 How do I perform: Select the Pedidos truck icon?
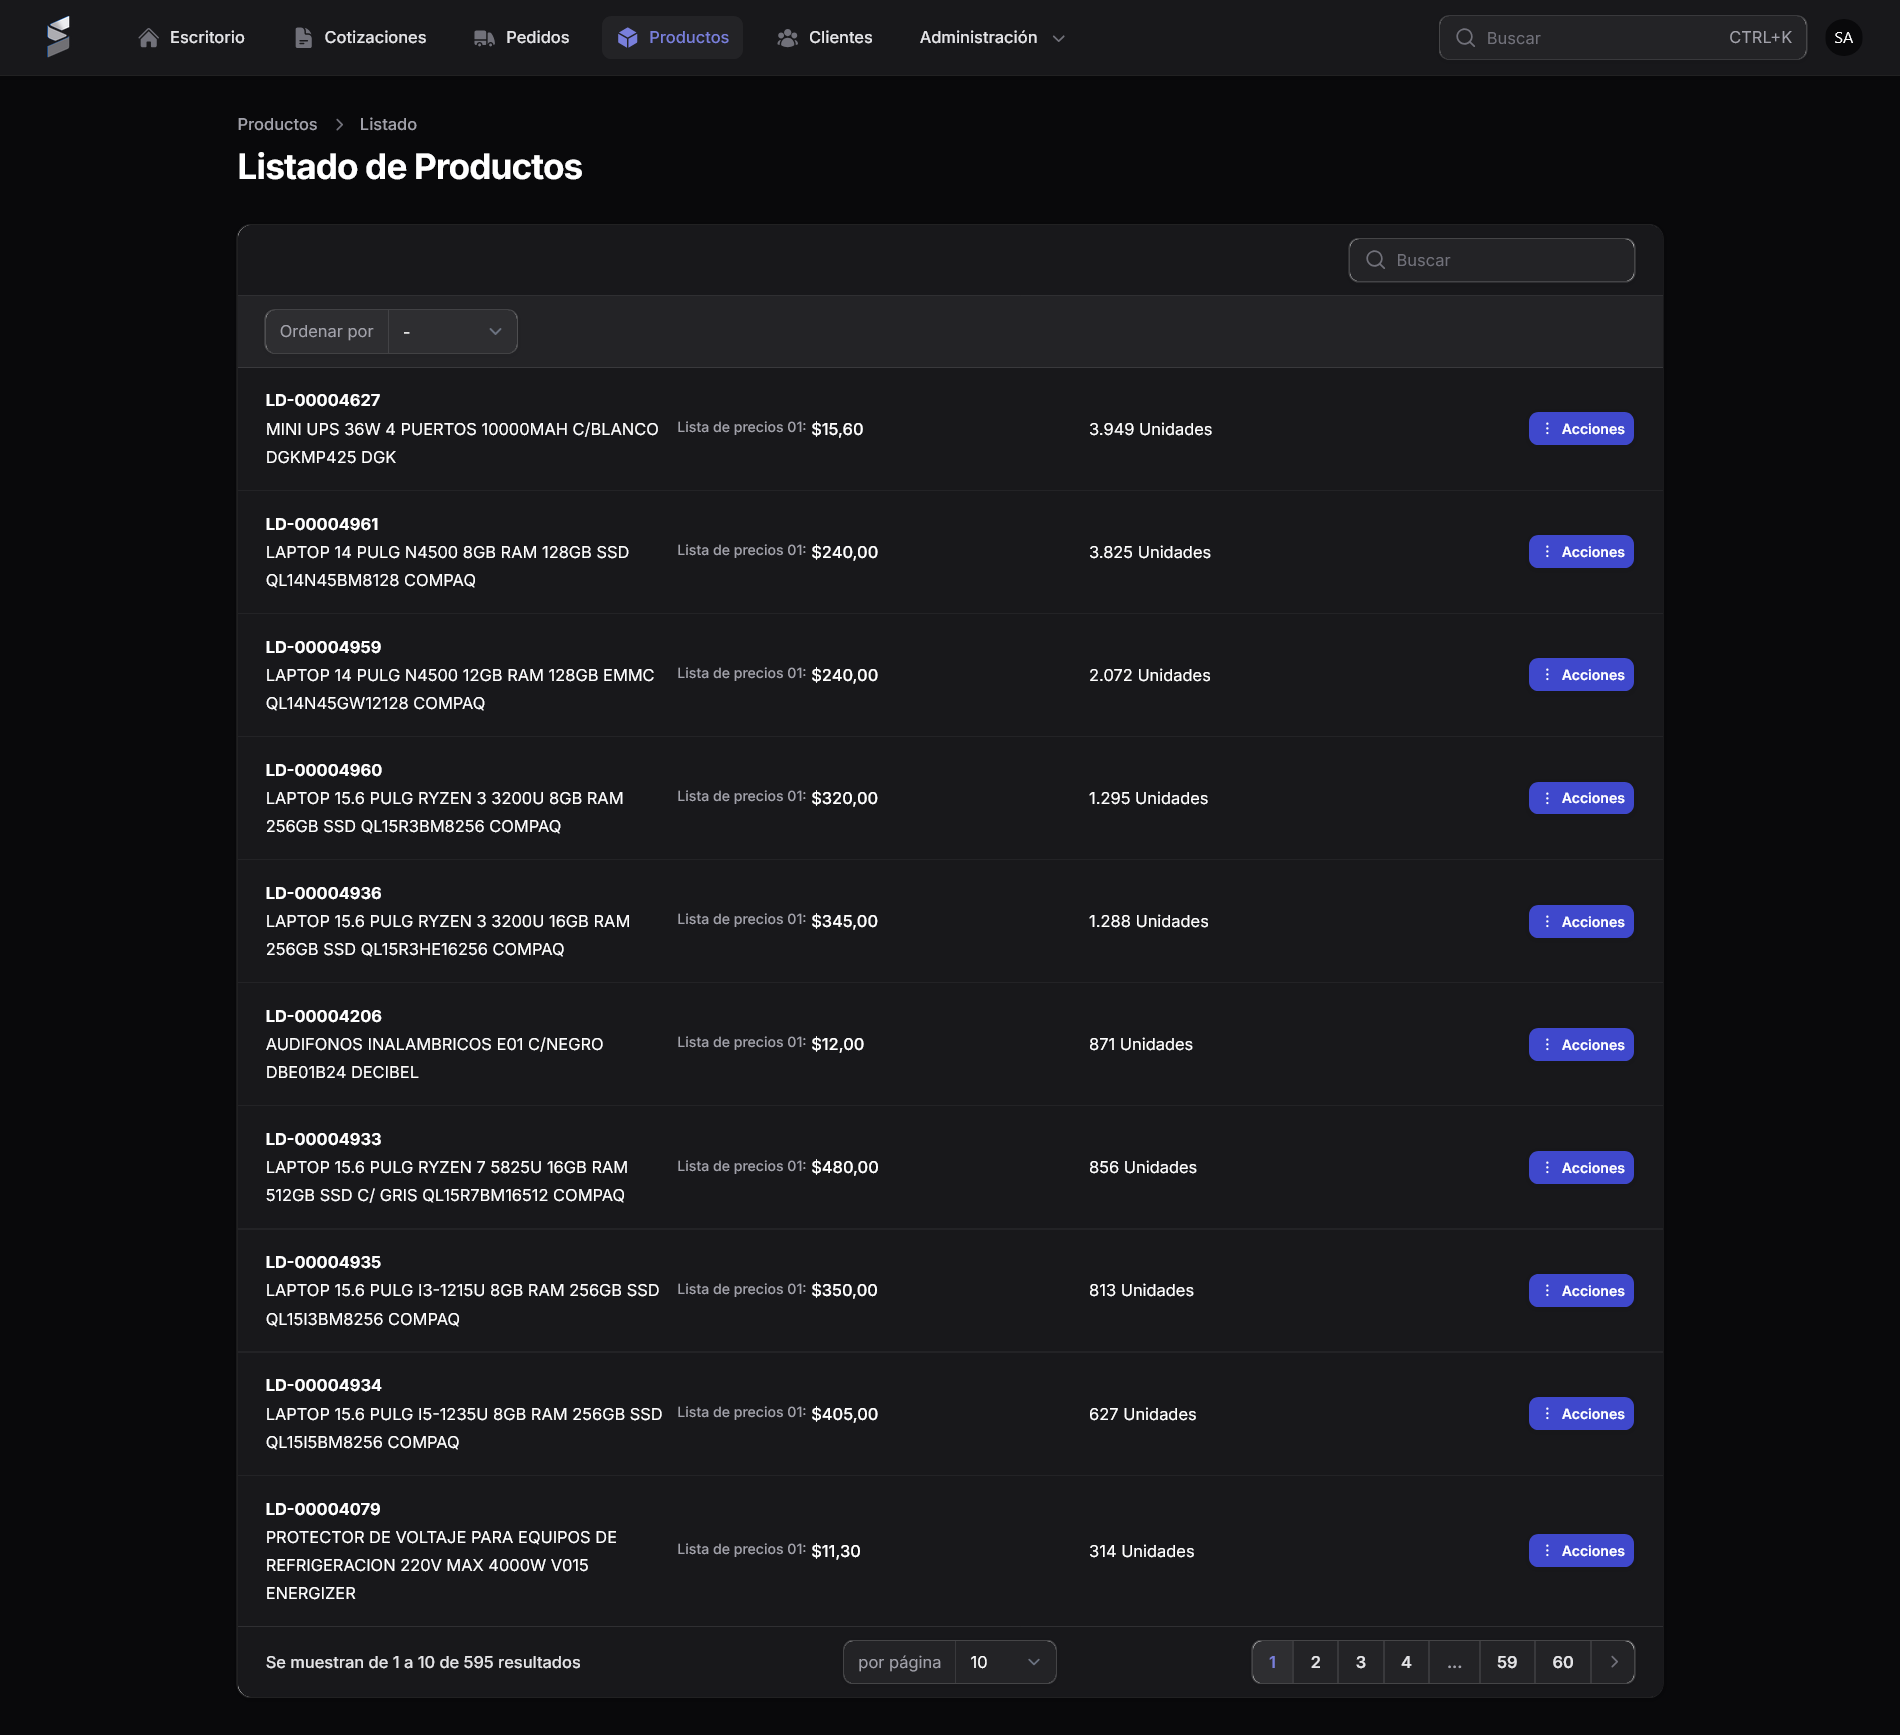coord(484,37)
